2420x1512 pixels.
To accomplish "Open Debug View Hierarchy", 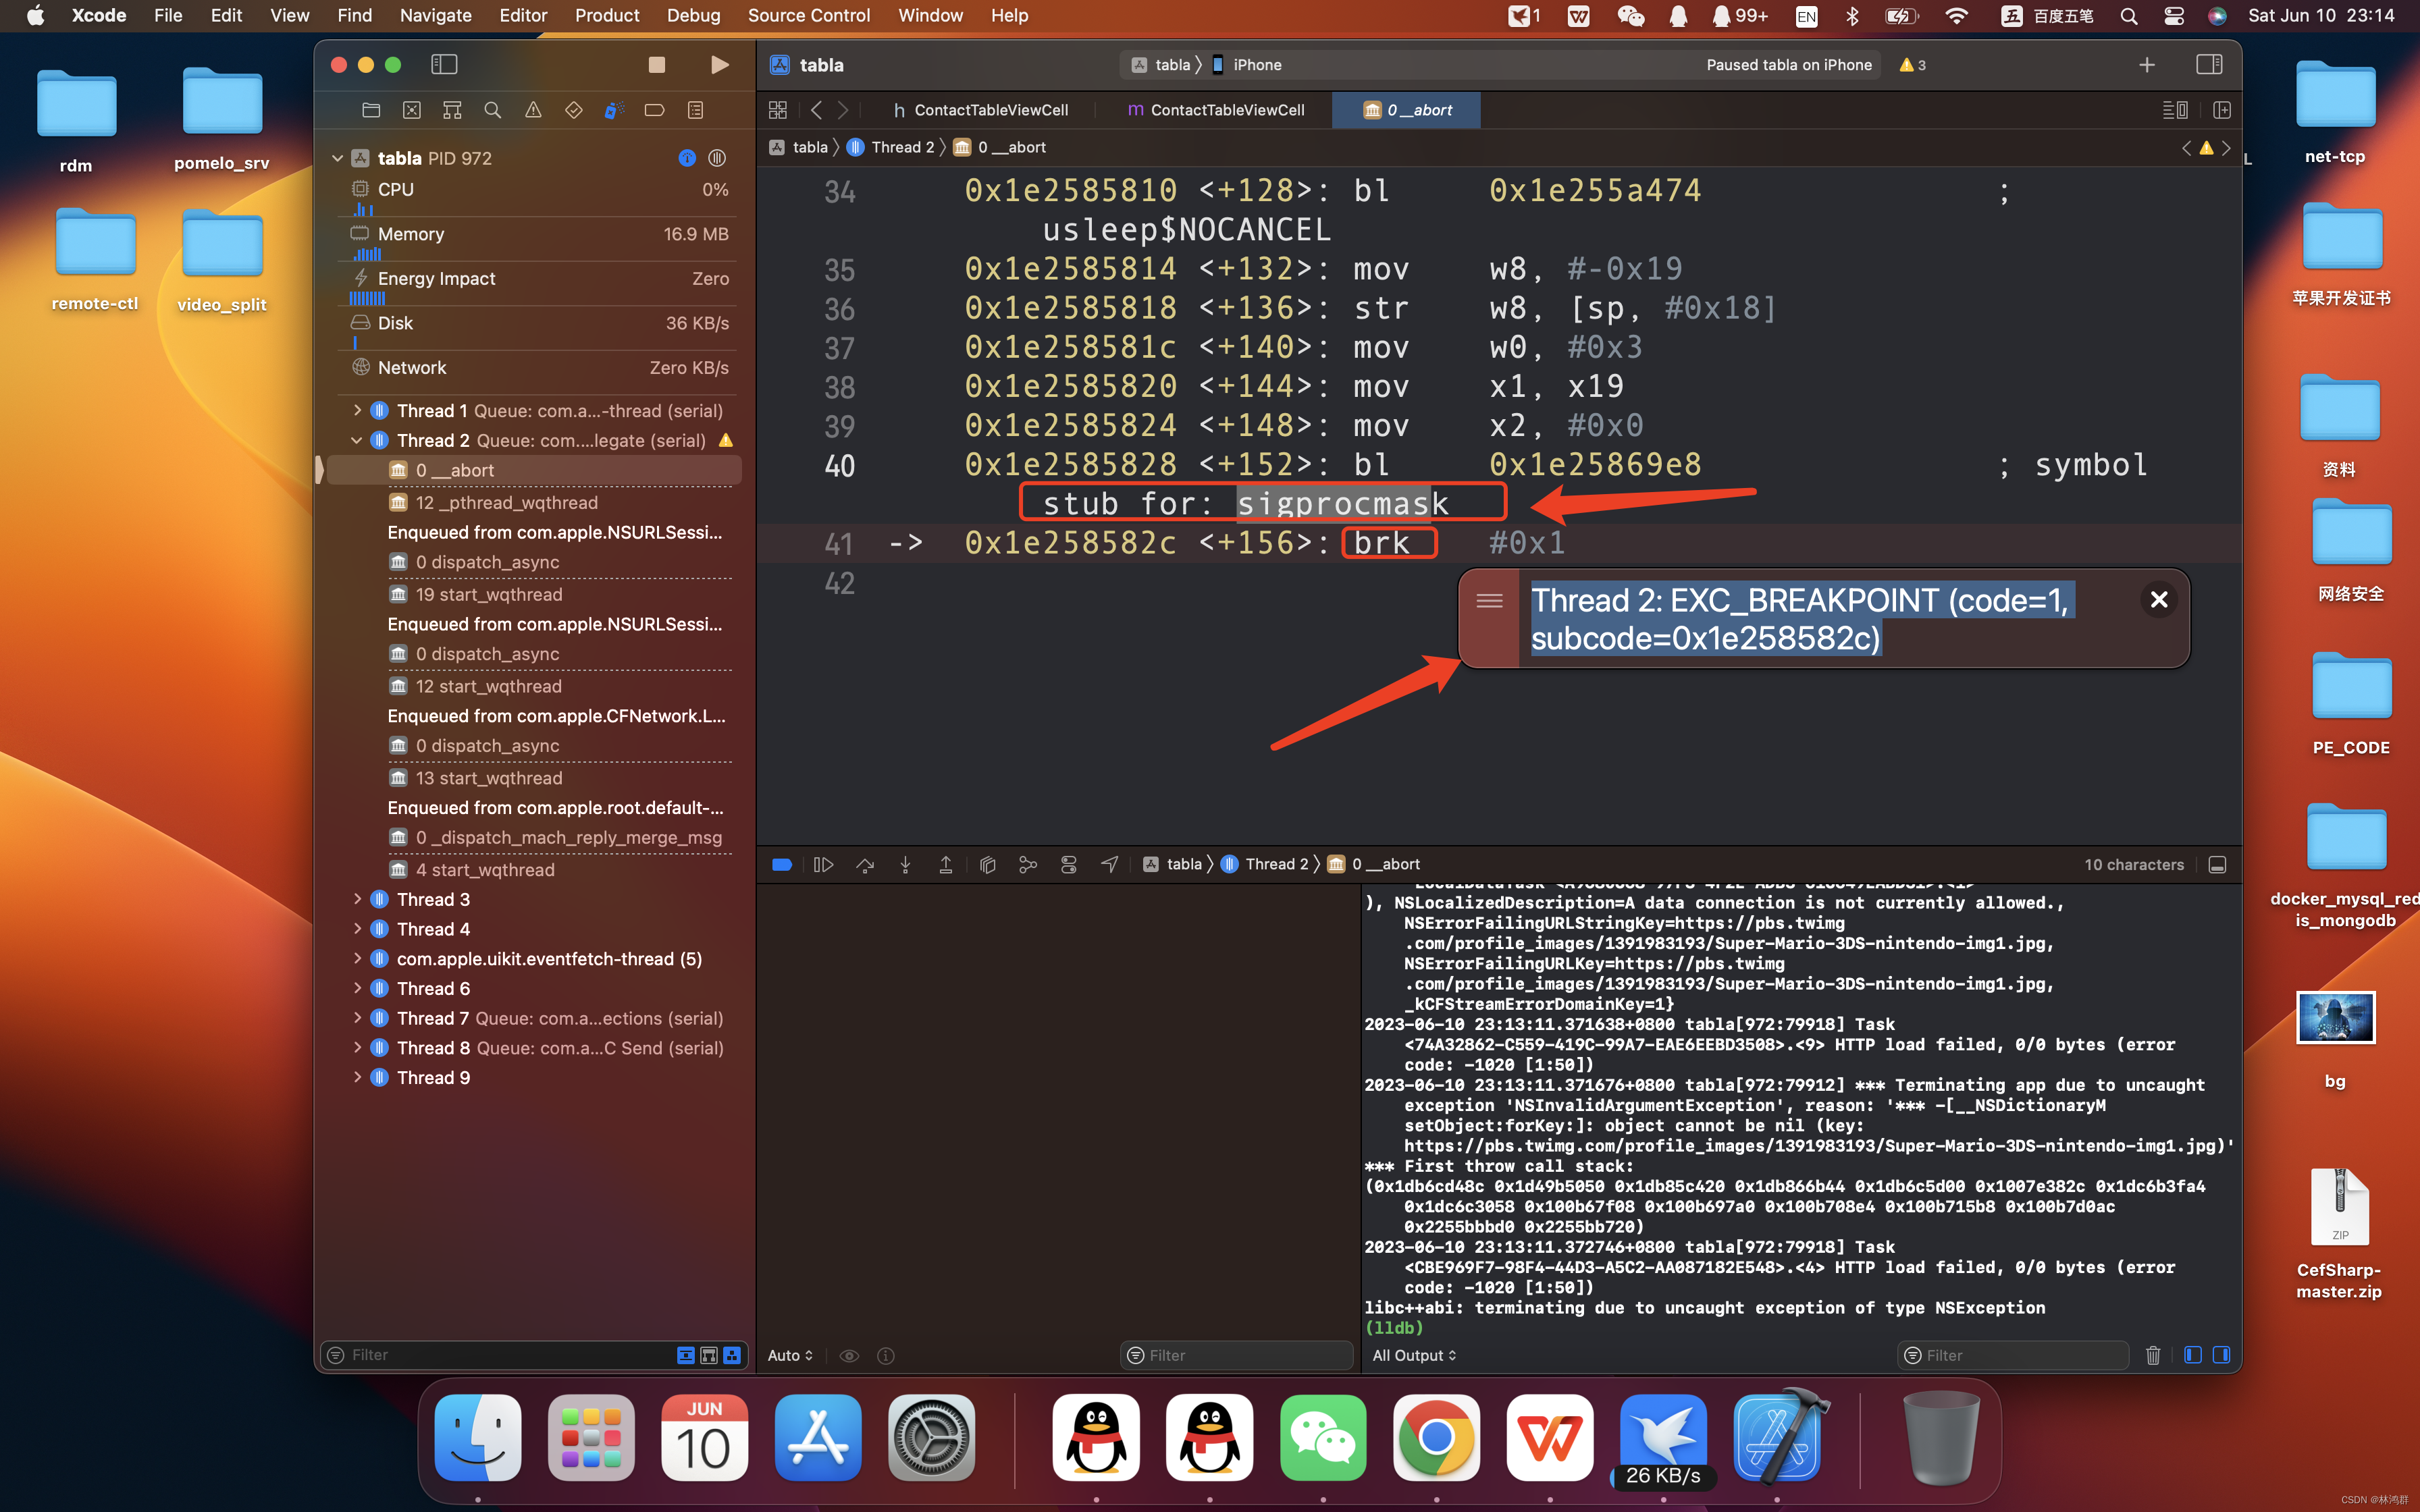I will 987,865.
